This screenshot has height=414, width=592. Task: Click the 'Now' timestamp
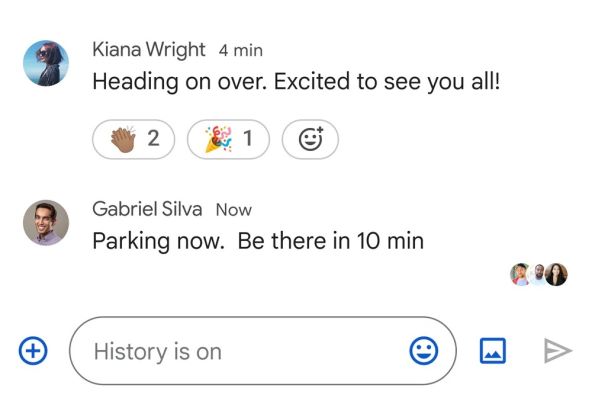click(x=234, y=210)
